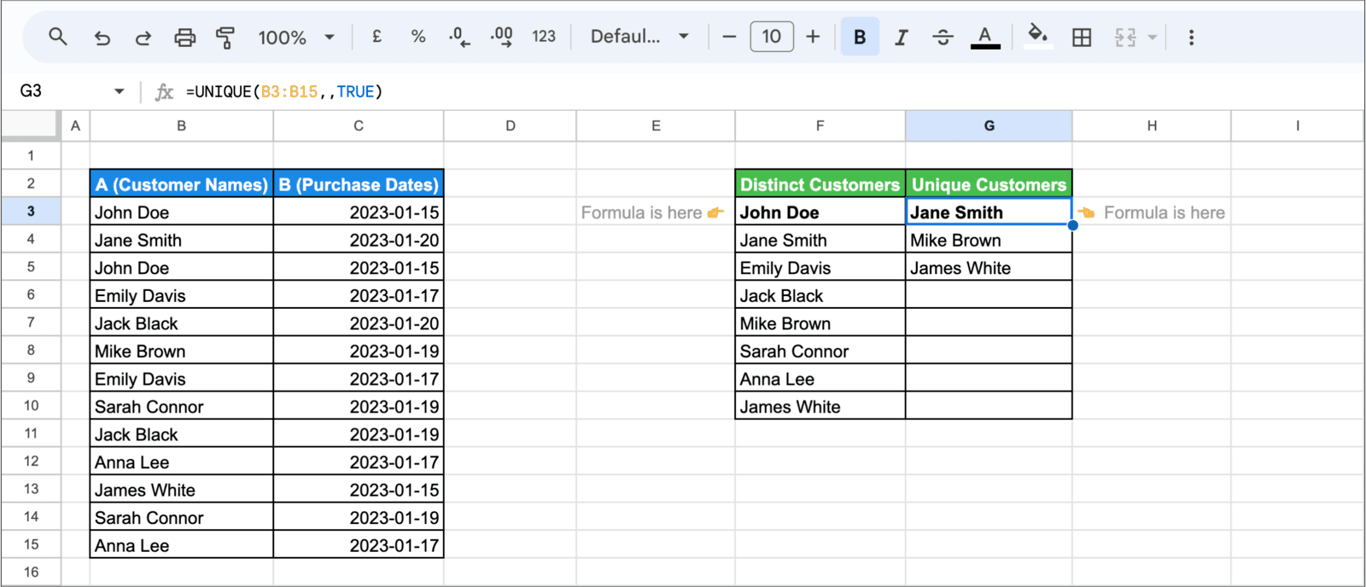1366x587 pixels.
Task: Select column H header
Action: (x=1152, y=126)
